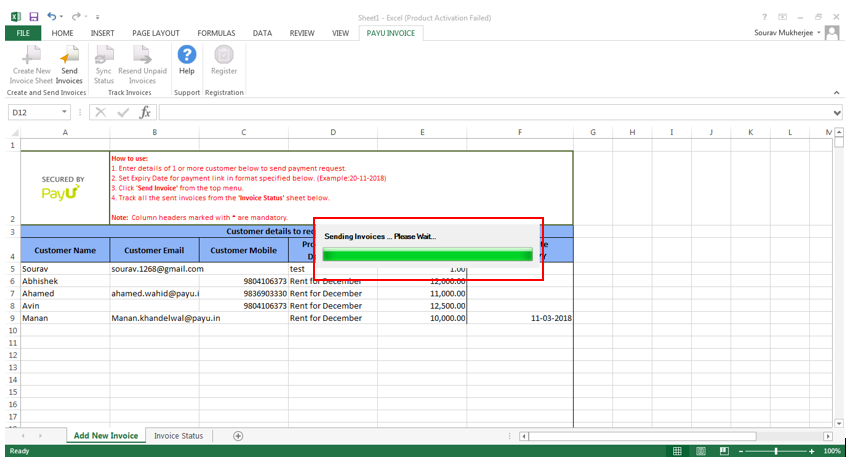The width and height of the screenshot is (851, 465).
Task: Switch to Normal view in status bar
Action: [x=677, y=451]
